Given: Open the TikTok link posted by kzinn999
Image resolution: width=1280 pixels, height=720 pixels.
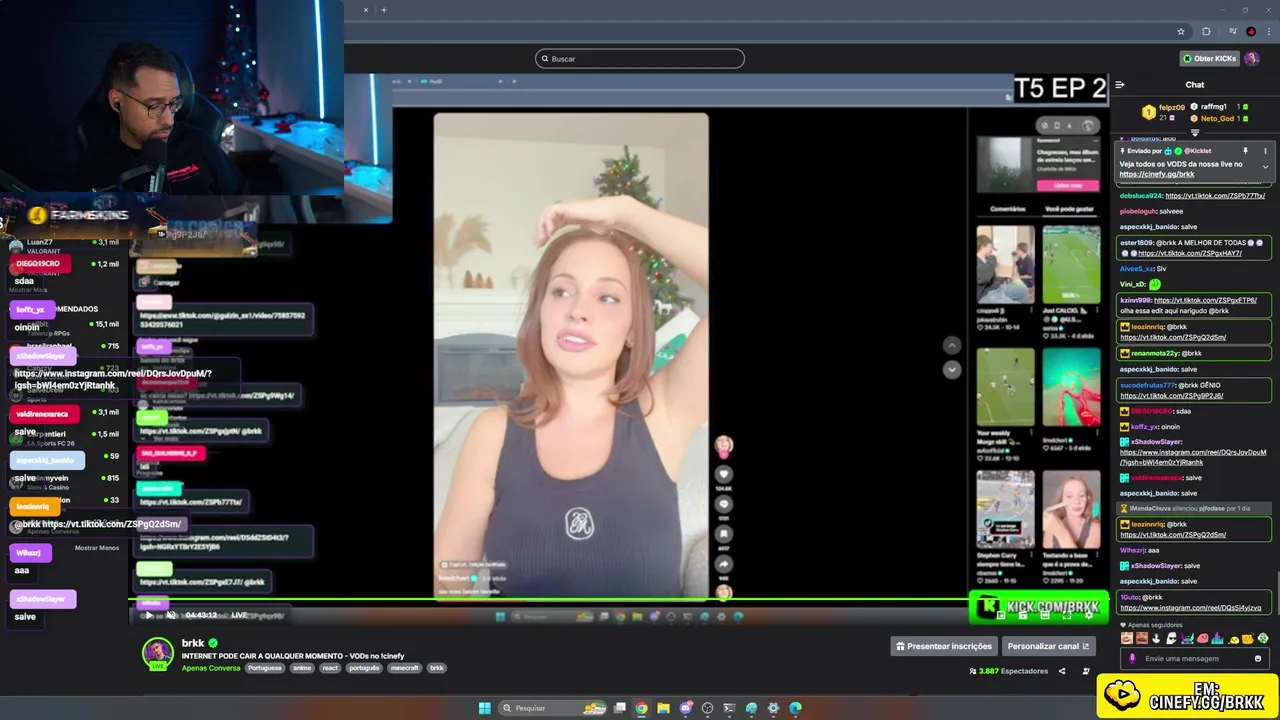Looking at the screenshot, I should [x=1205, y=300].
